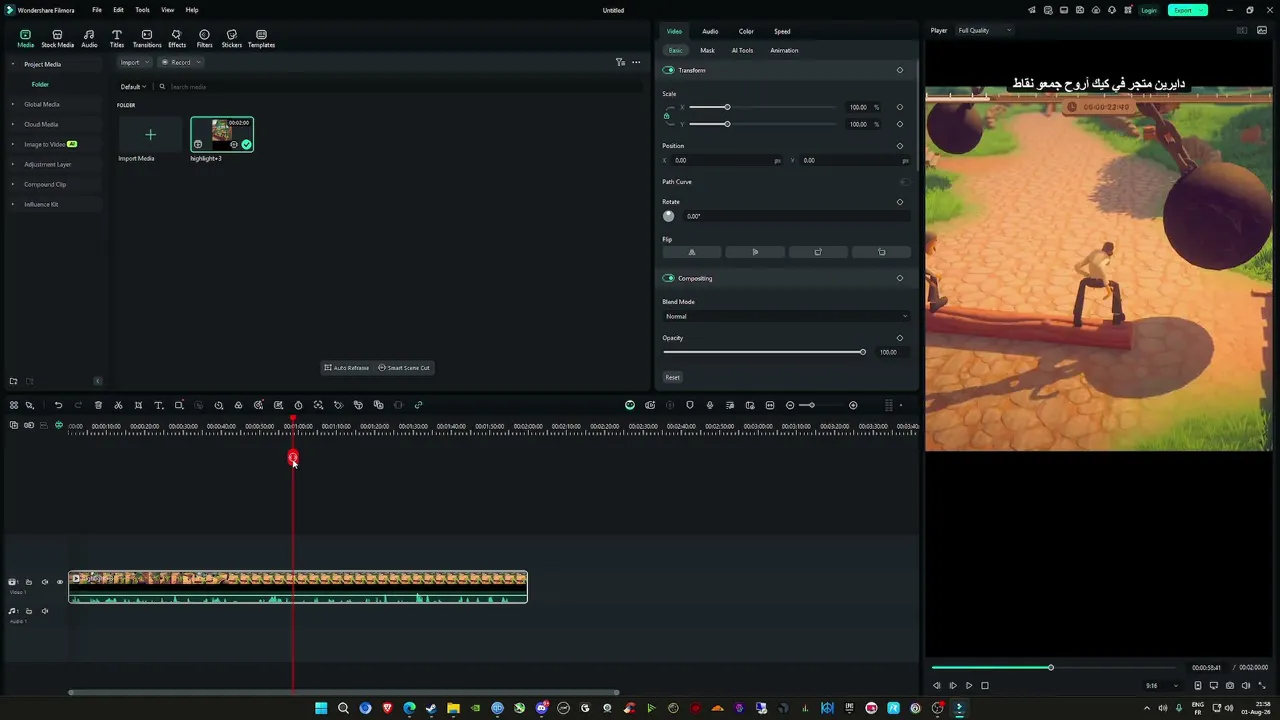Click the Reset button

tap(672, 377)
